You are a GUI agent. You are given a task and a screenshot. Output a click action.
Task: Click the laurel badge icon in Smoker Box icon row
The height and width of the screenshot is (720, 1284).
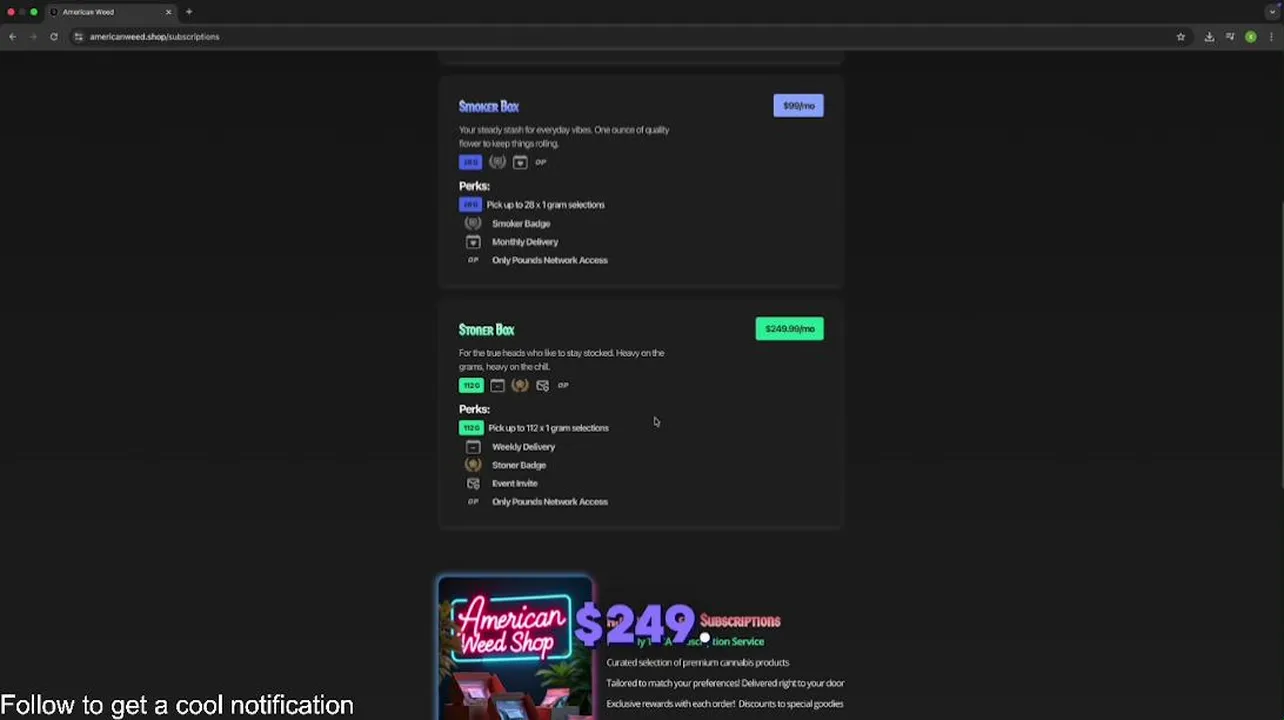tap(497, 162)
